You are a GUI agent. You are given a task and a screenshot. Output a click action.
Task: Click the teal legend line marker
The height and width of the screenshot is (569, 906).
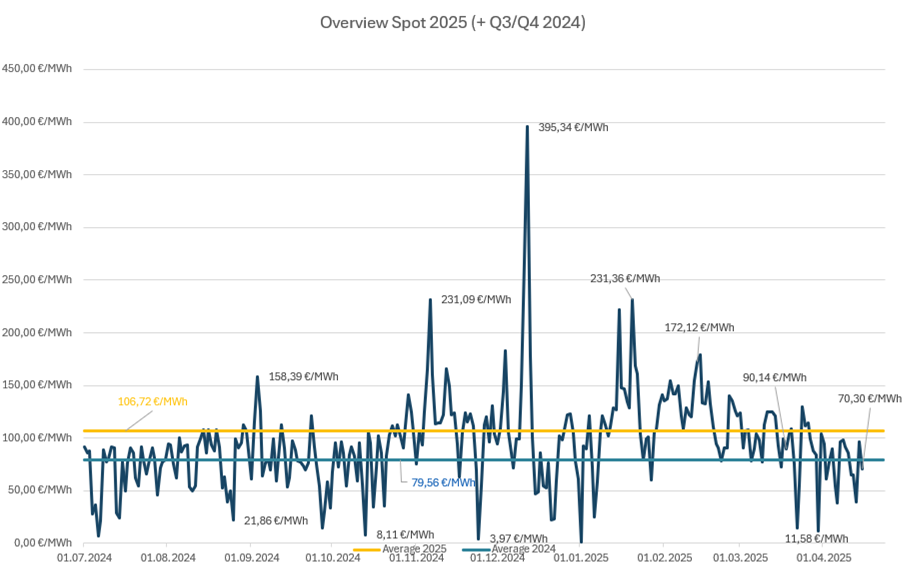tap(476, 549)
